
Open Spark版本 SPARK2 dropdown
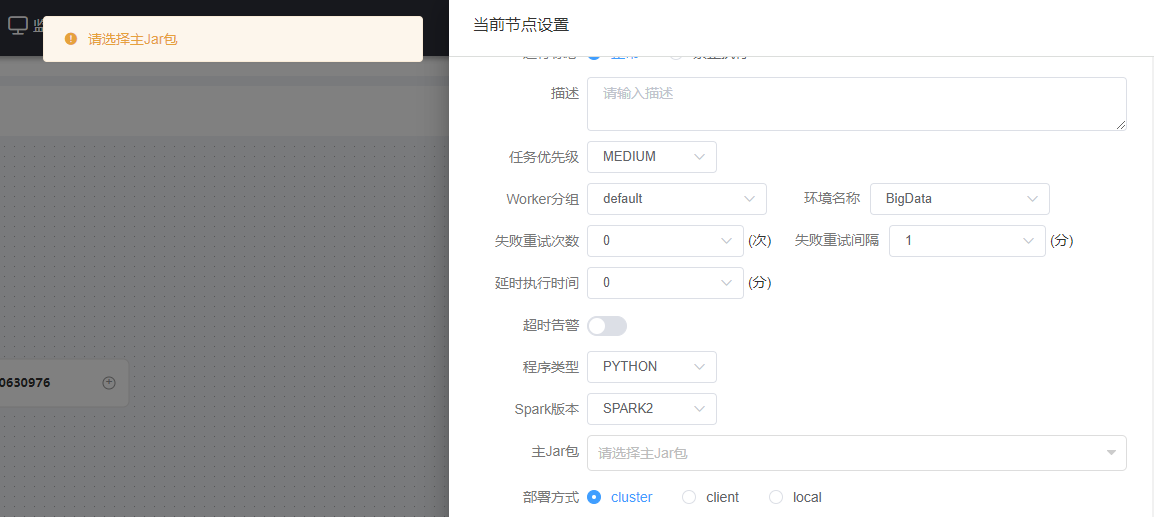pos(652,409)
